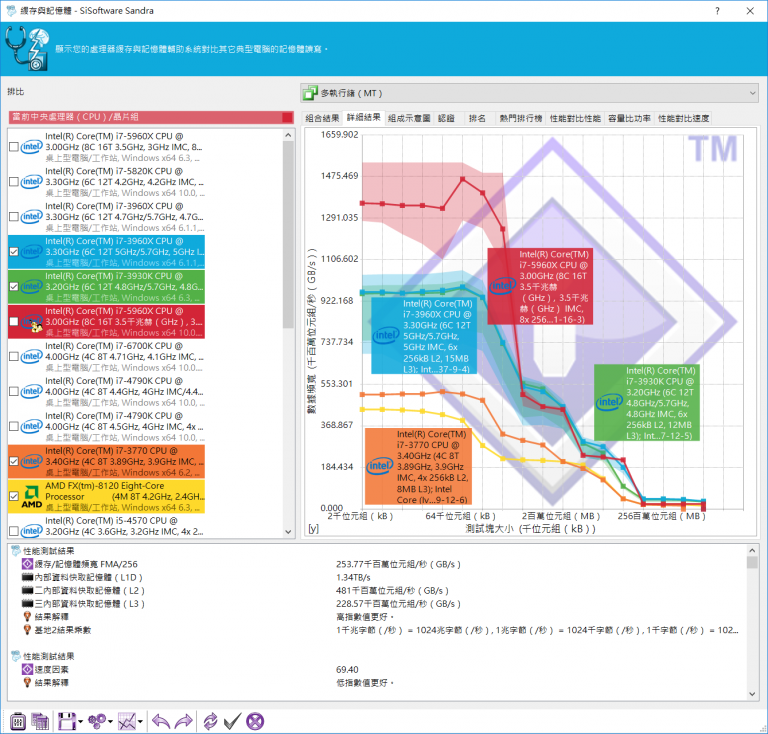Viewport: 768px width, 734px height.
Task: Click the SiSoftware Sandra title bar app icon
Action: (x=11, y=10)
